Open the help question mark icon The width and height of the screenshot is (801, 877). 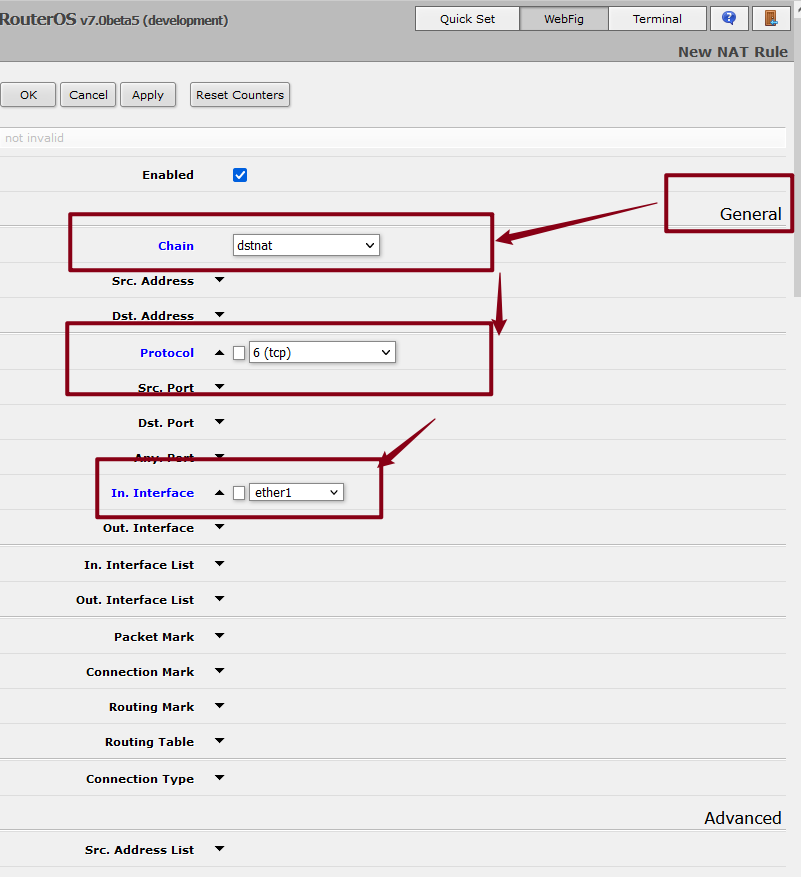[x=728, y=18]
